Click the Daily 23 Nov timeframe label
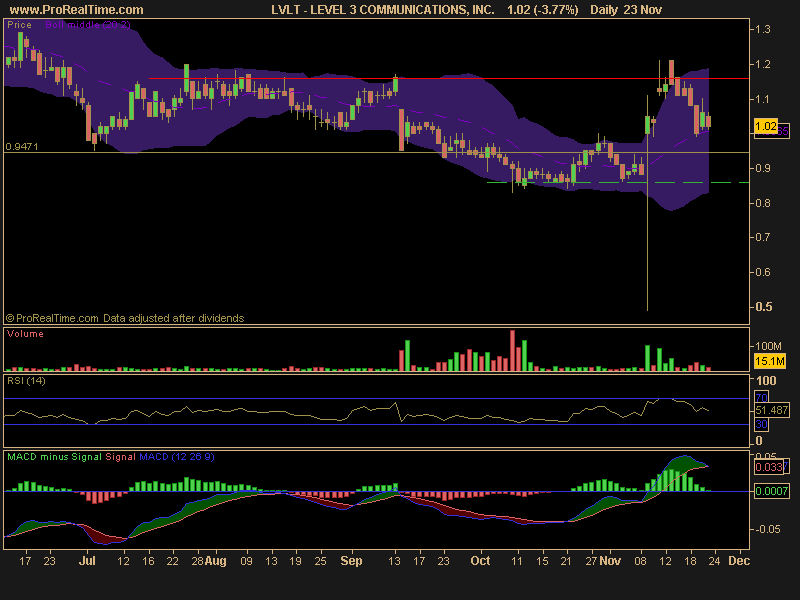This screenshot has height=600, width=800. click(626, 10)
